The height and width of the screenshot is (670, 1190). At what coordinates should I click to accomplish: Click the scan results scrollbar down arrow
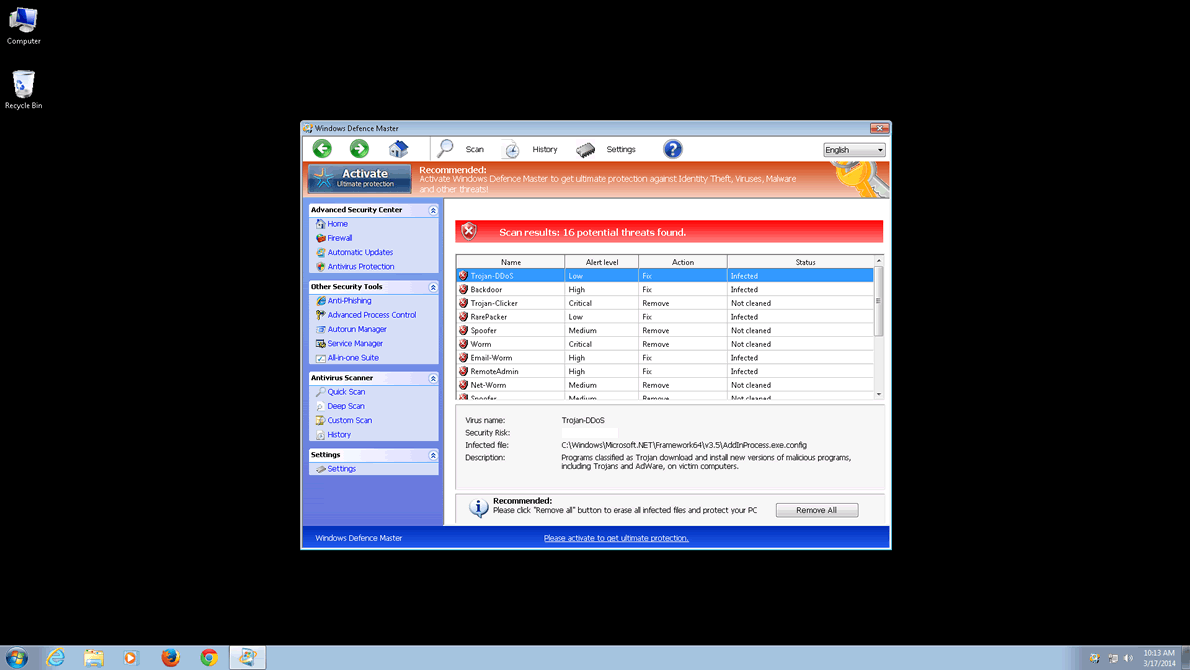click(x=879, y=394)
